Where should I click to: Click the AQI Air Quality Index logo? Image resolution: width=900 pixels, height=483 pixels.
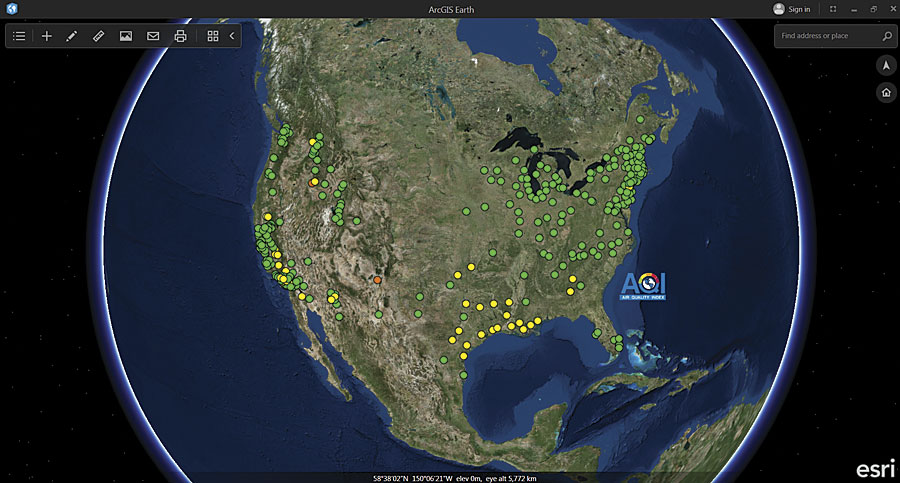pos(643,286)
